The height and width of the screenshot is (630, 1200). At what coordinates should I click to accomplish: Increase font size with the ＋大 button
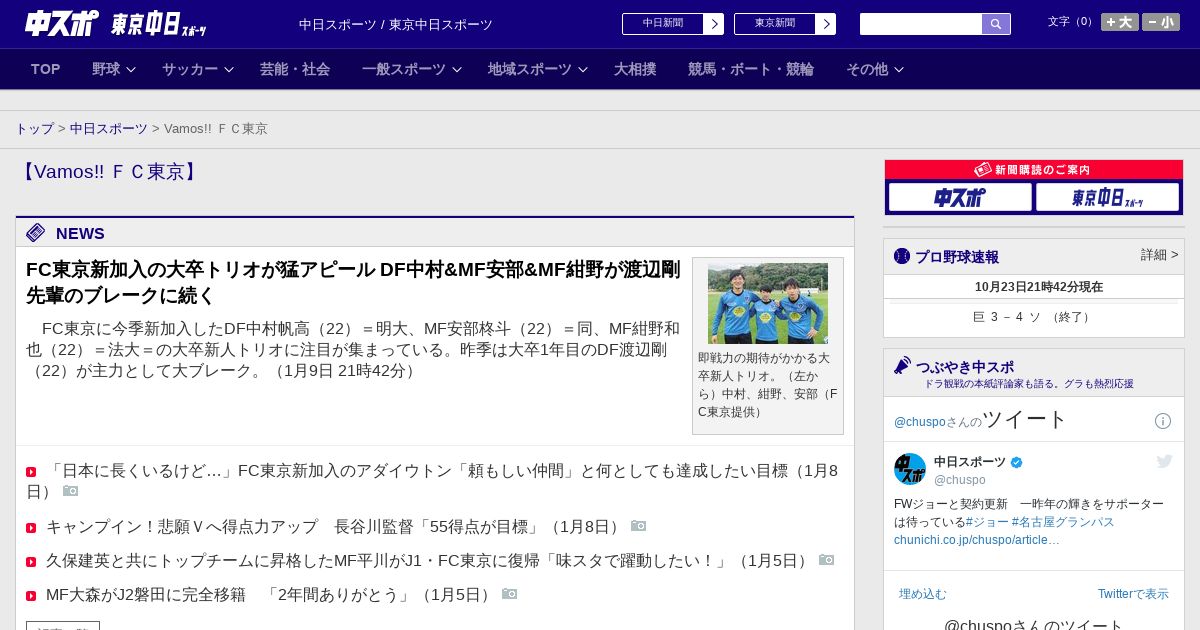click(1120, 22)
